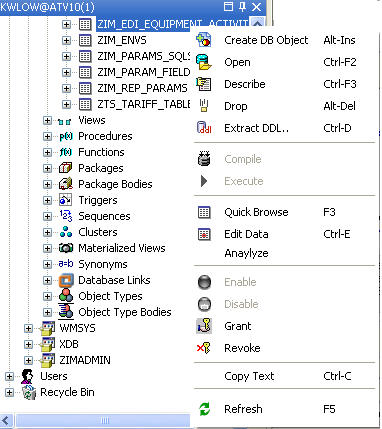This screenshot has height=429, width=382.
Task: Click the Functions f(x) icon
Action: (x=66, y=152)
